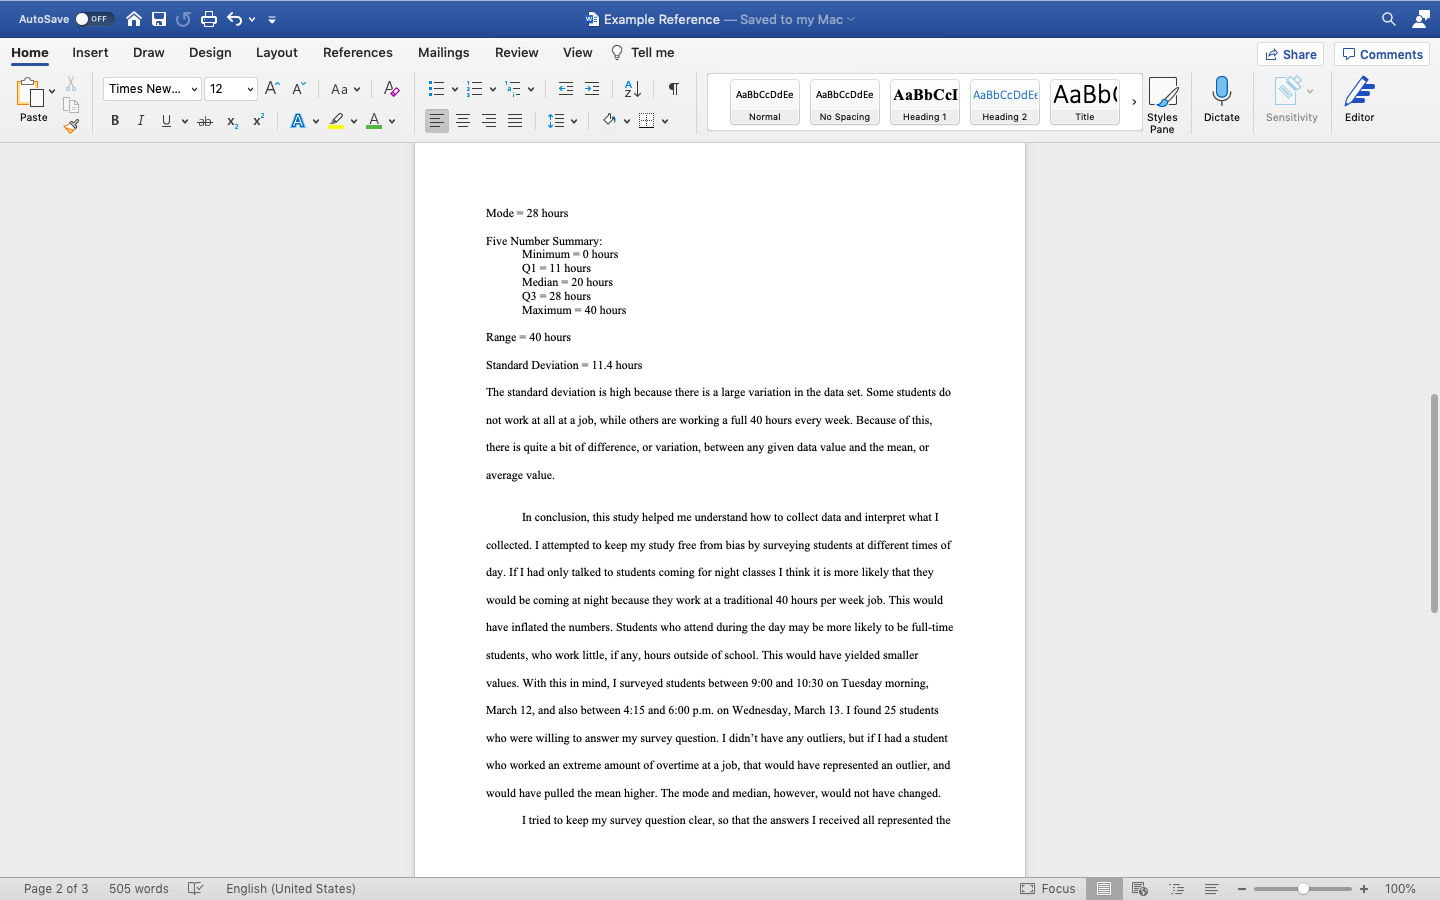Select the Format Painter brush
Screen dimensions: 1440x900
[x=71, y=126]
